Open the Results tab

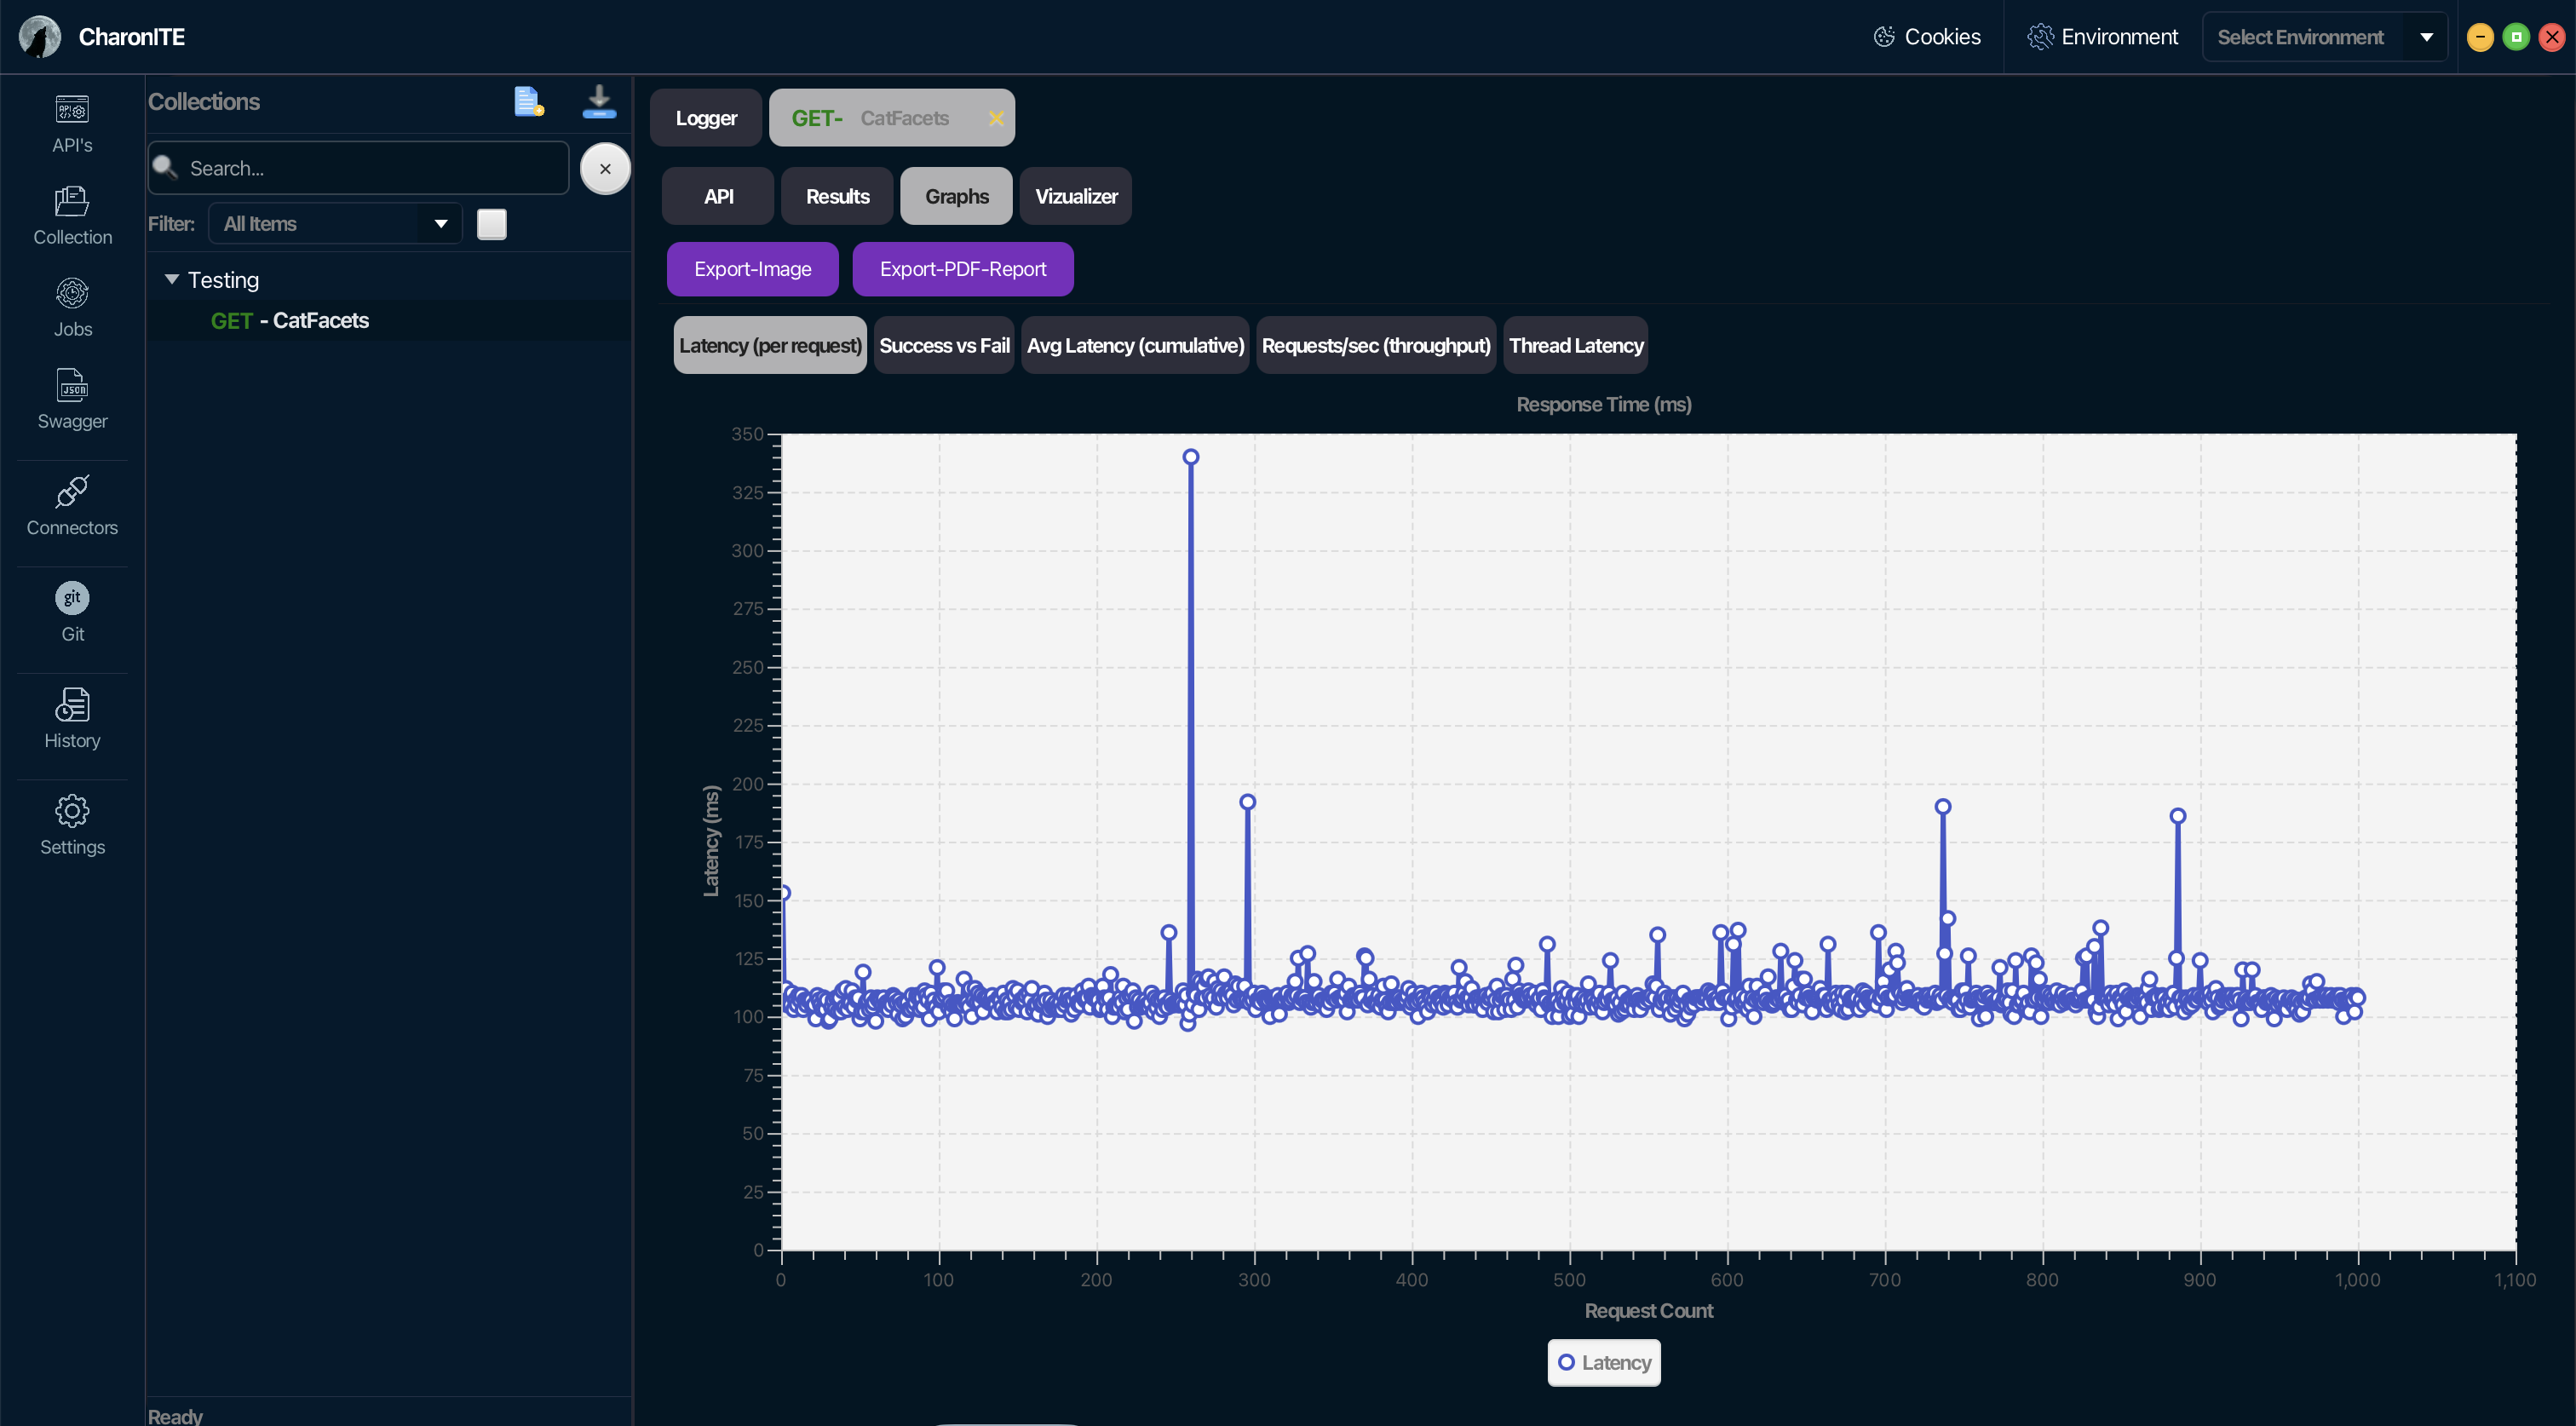point(837,196)
